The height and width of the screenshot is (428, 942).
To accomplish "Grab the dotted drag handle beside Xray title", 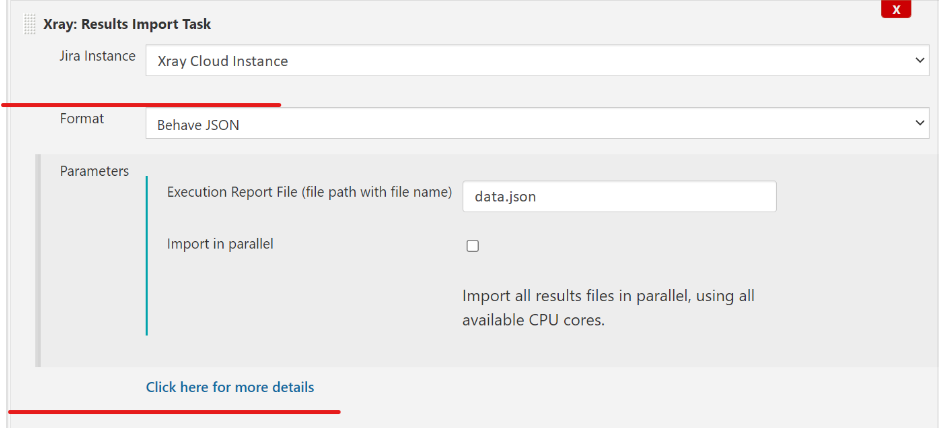I will [x=29, y=25].
